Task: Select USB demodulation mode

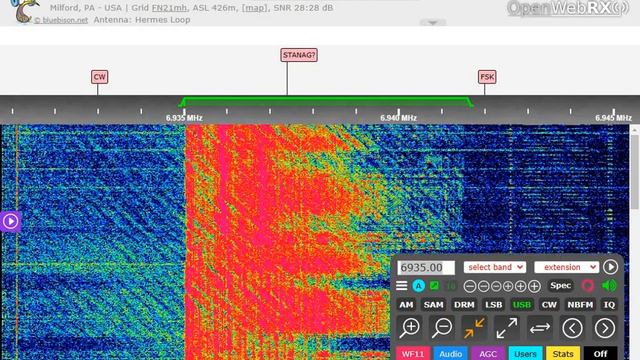Action: pyautogui.click(x=522, y=305)
